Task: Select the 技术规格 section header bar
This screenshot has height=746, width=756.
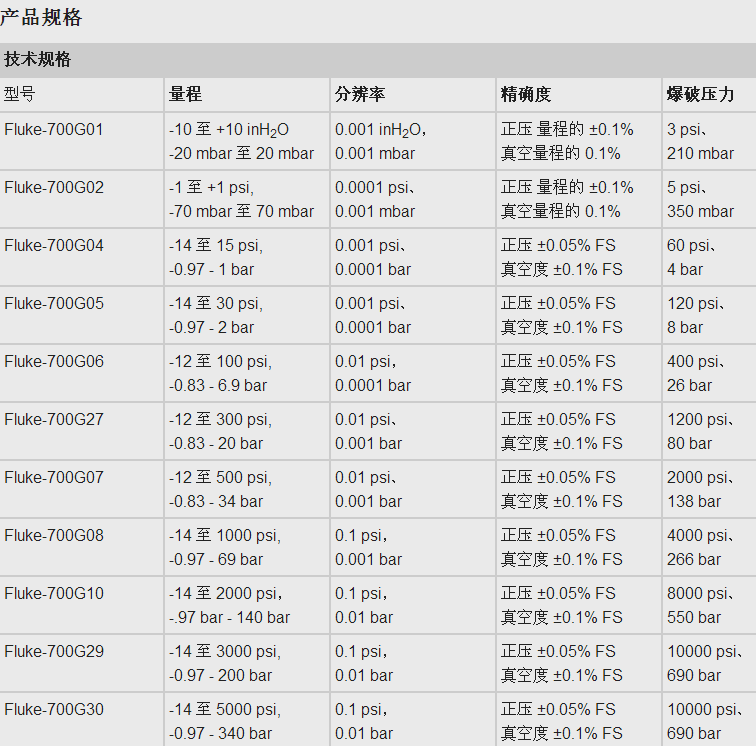Action: click(37, 59)
